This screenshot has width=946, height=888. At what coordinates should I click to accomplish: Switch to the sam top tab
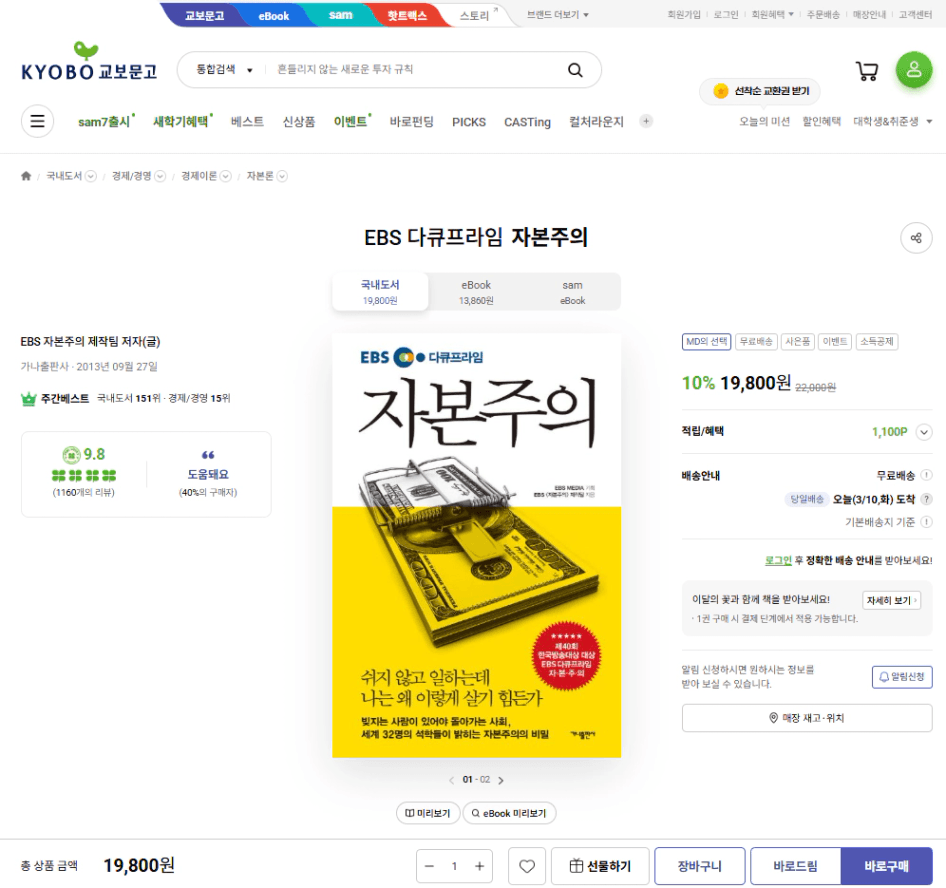(x=340, y=15)
